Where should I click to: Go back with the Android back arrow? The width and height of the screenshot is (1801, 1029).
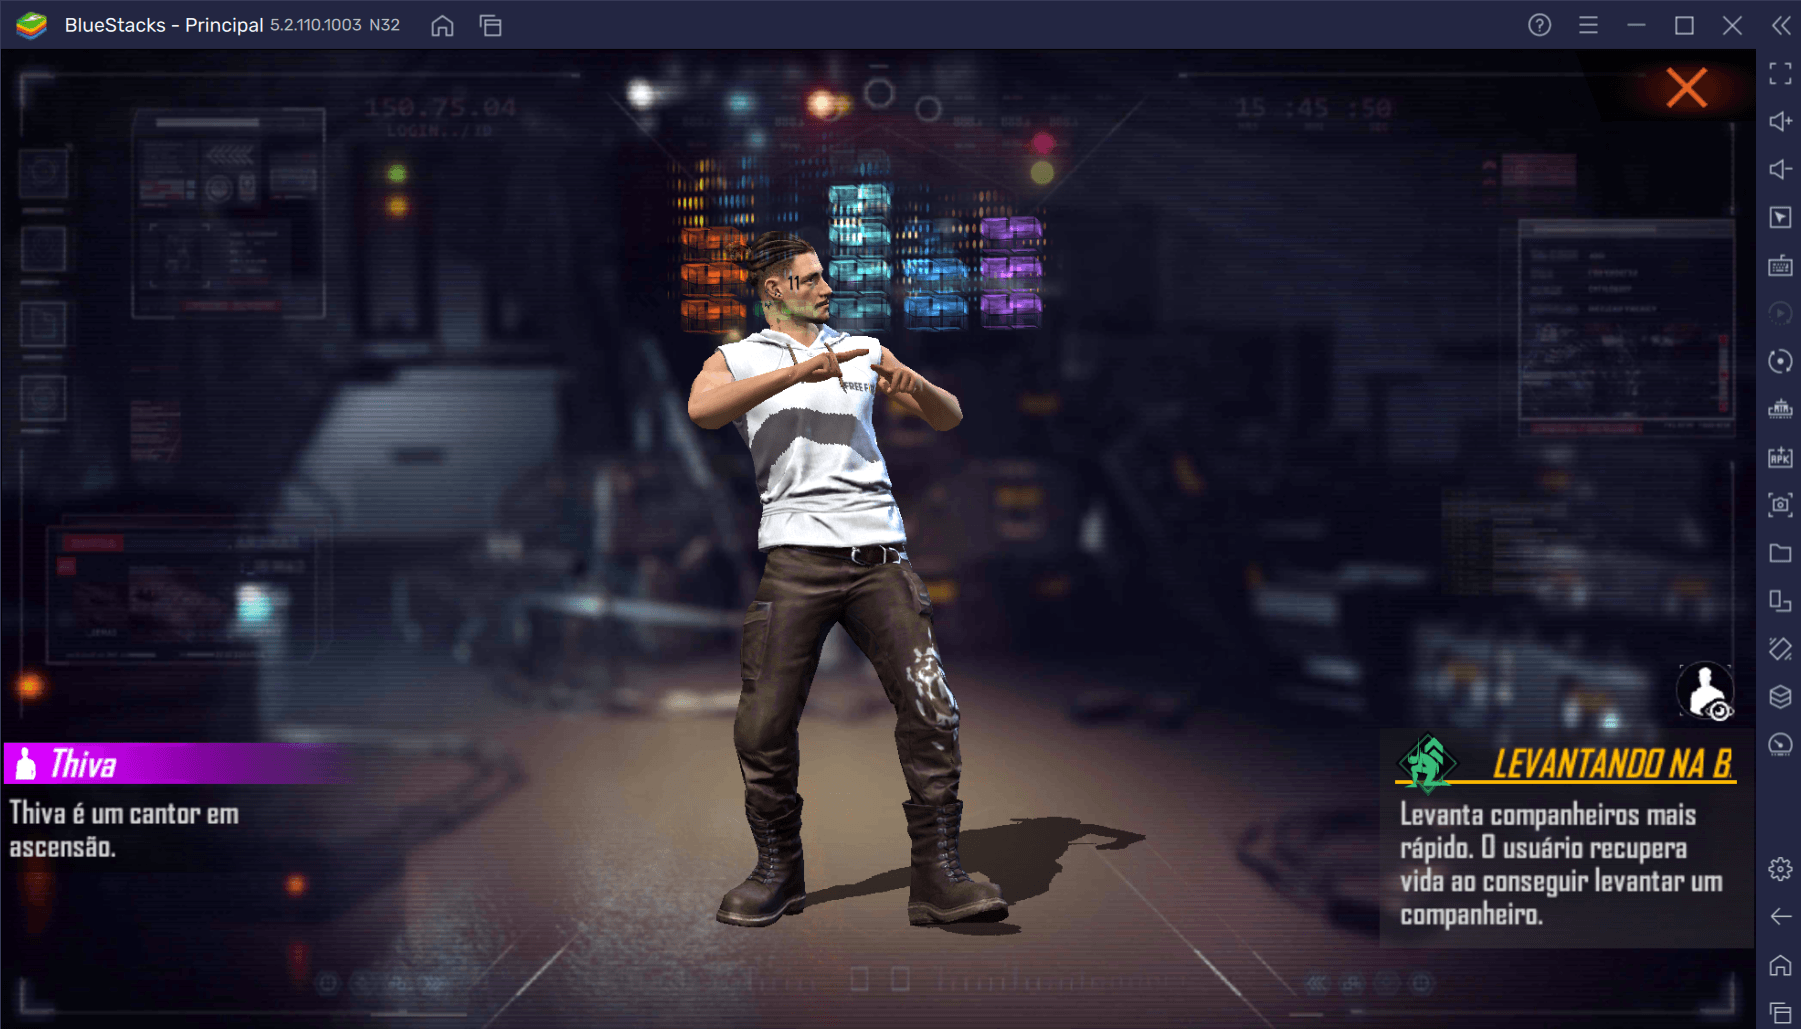coord(1780,917)
